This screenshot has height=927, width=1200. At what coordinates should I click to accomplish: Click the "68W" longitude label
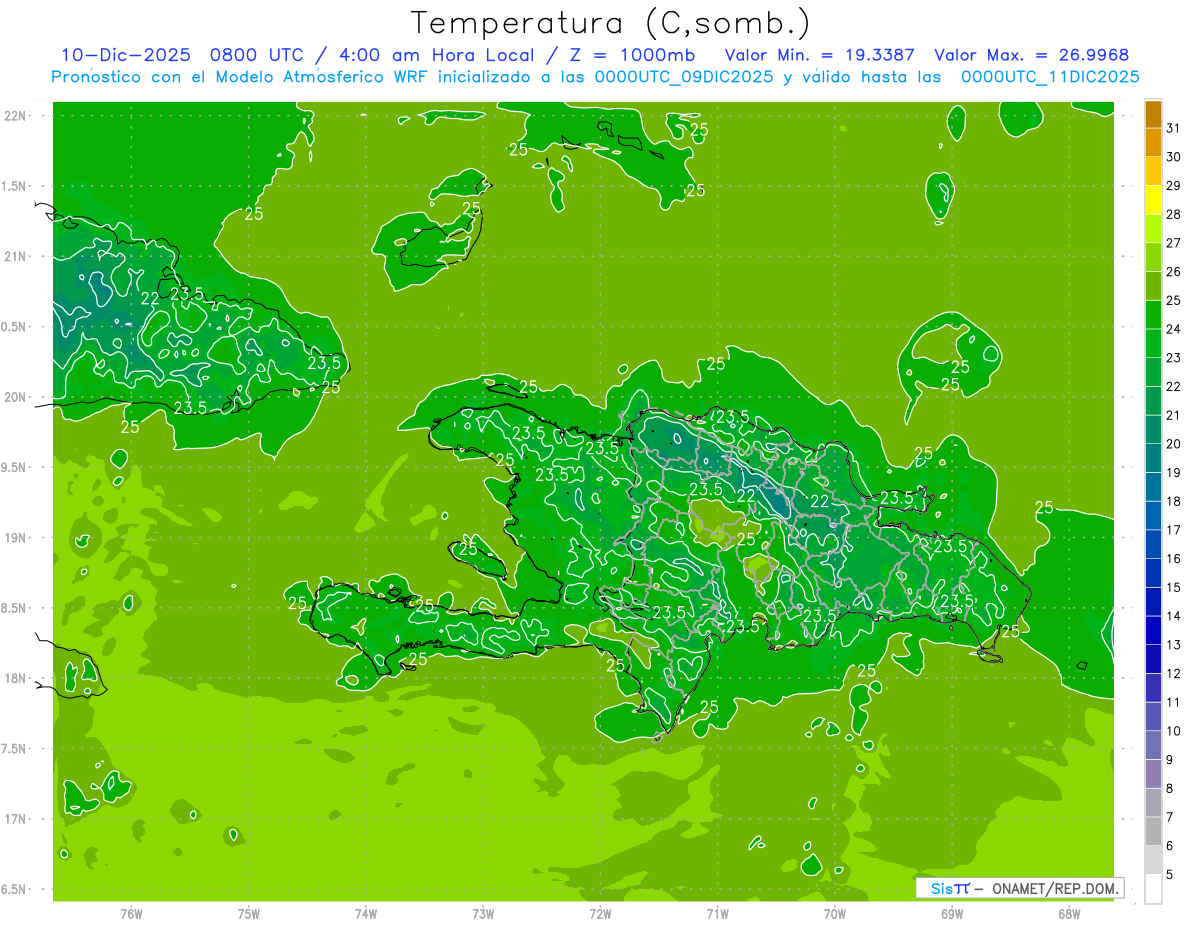[1069, 914]
